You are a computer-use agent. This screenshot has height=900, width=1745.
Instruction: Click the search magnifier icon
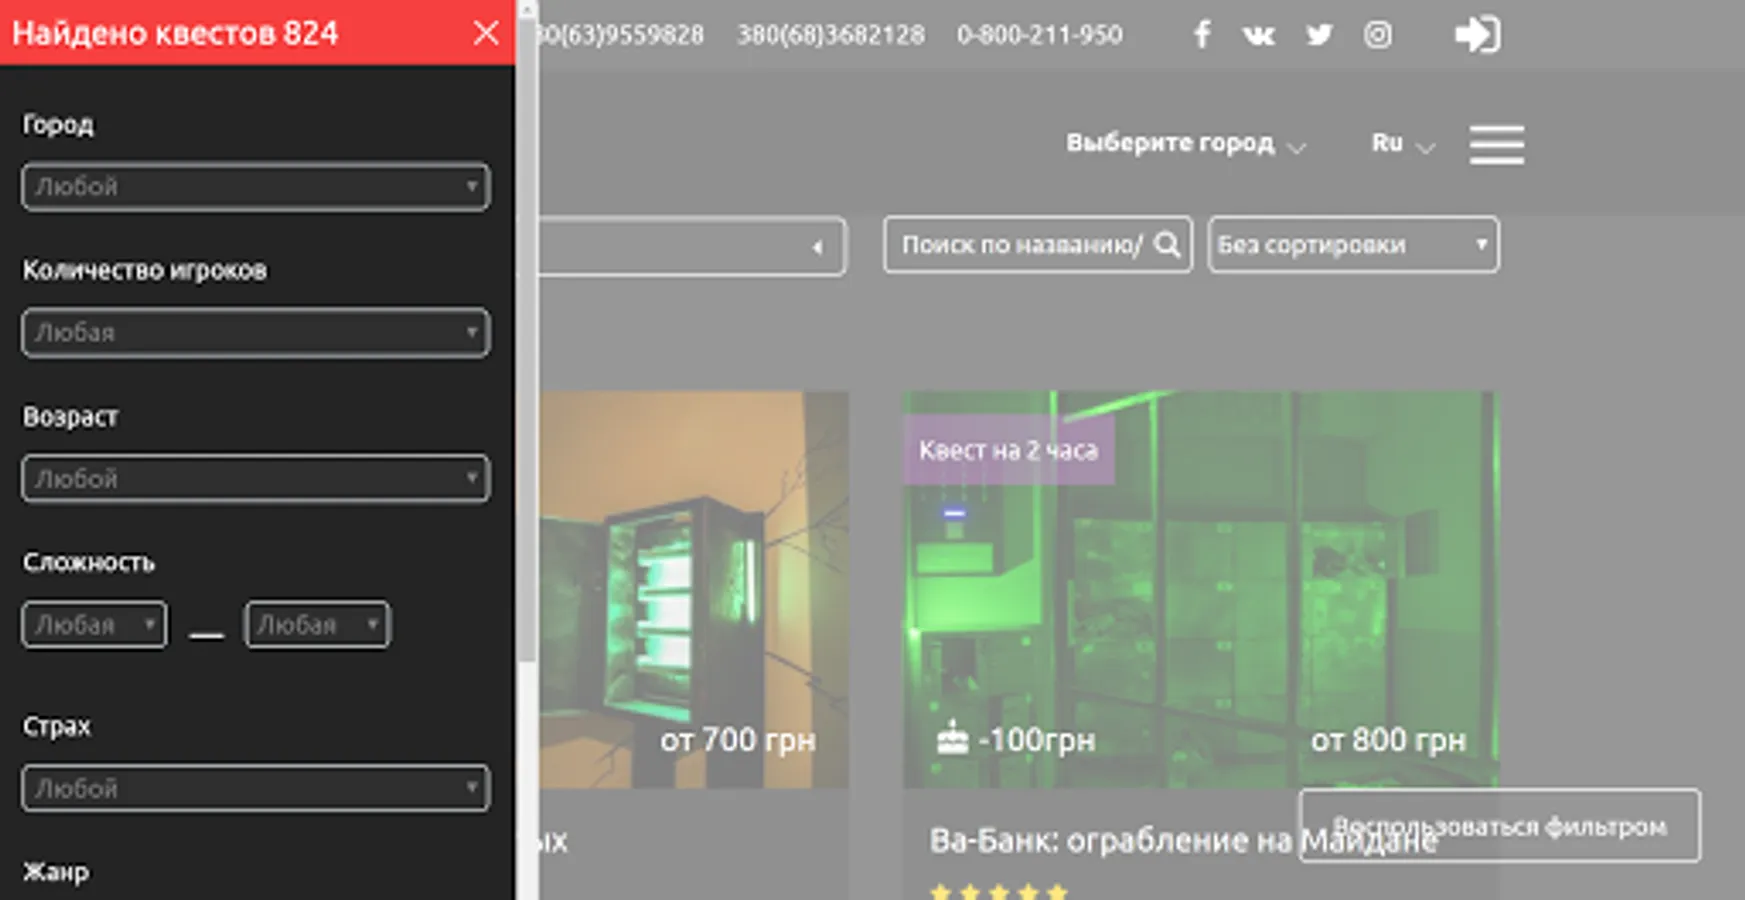pos(1167,244)
